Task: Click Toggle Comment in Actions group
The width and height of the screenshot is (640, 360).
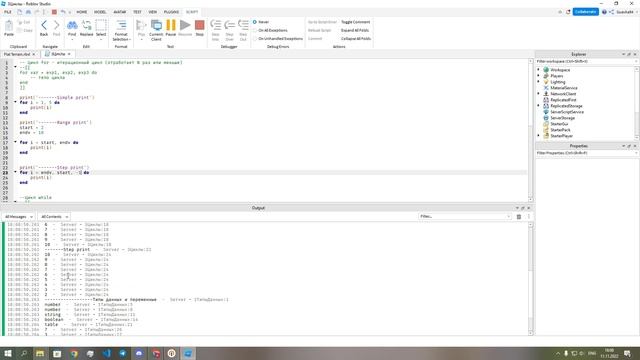Action: coord(356,22)
